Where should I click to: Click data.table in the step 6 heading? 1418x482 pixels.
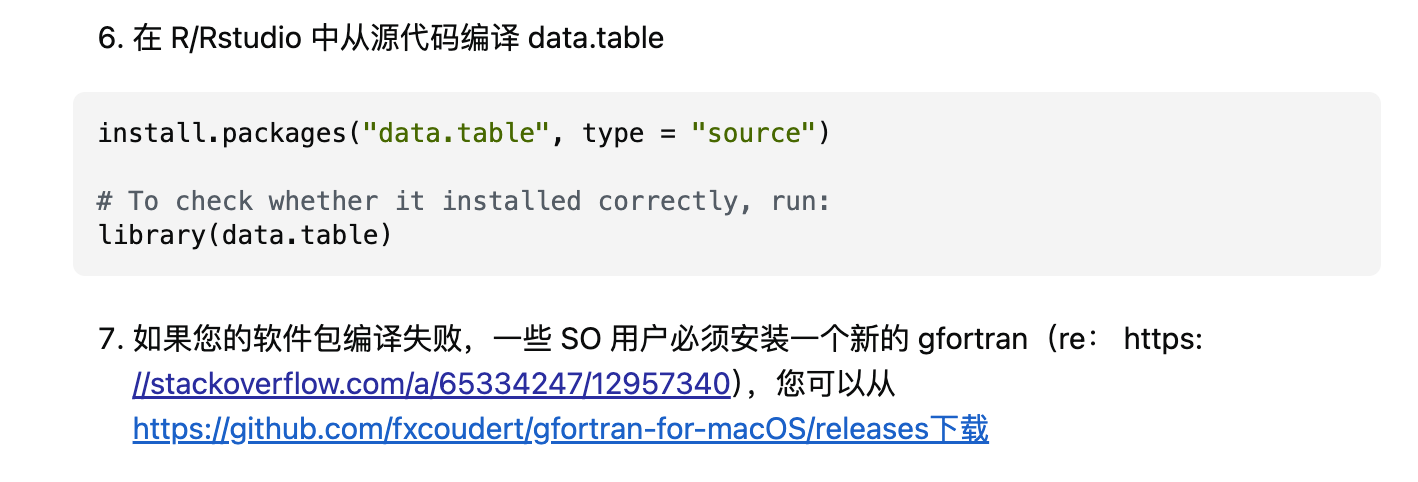[x=595, y=39]
